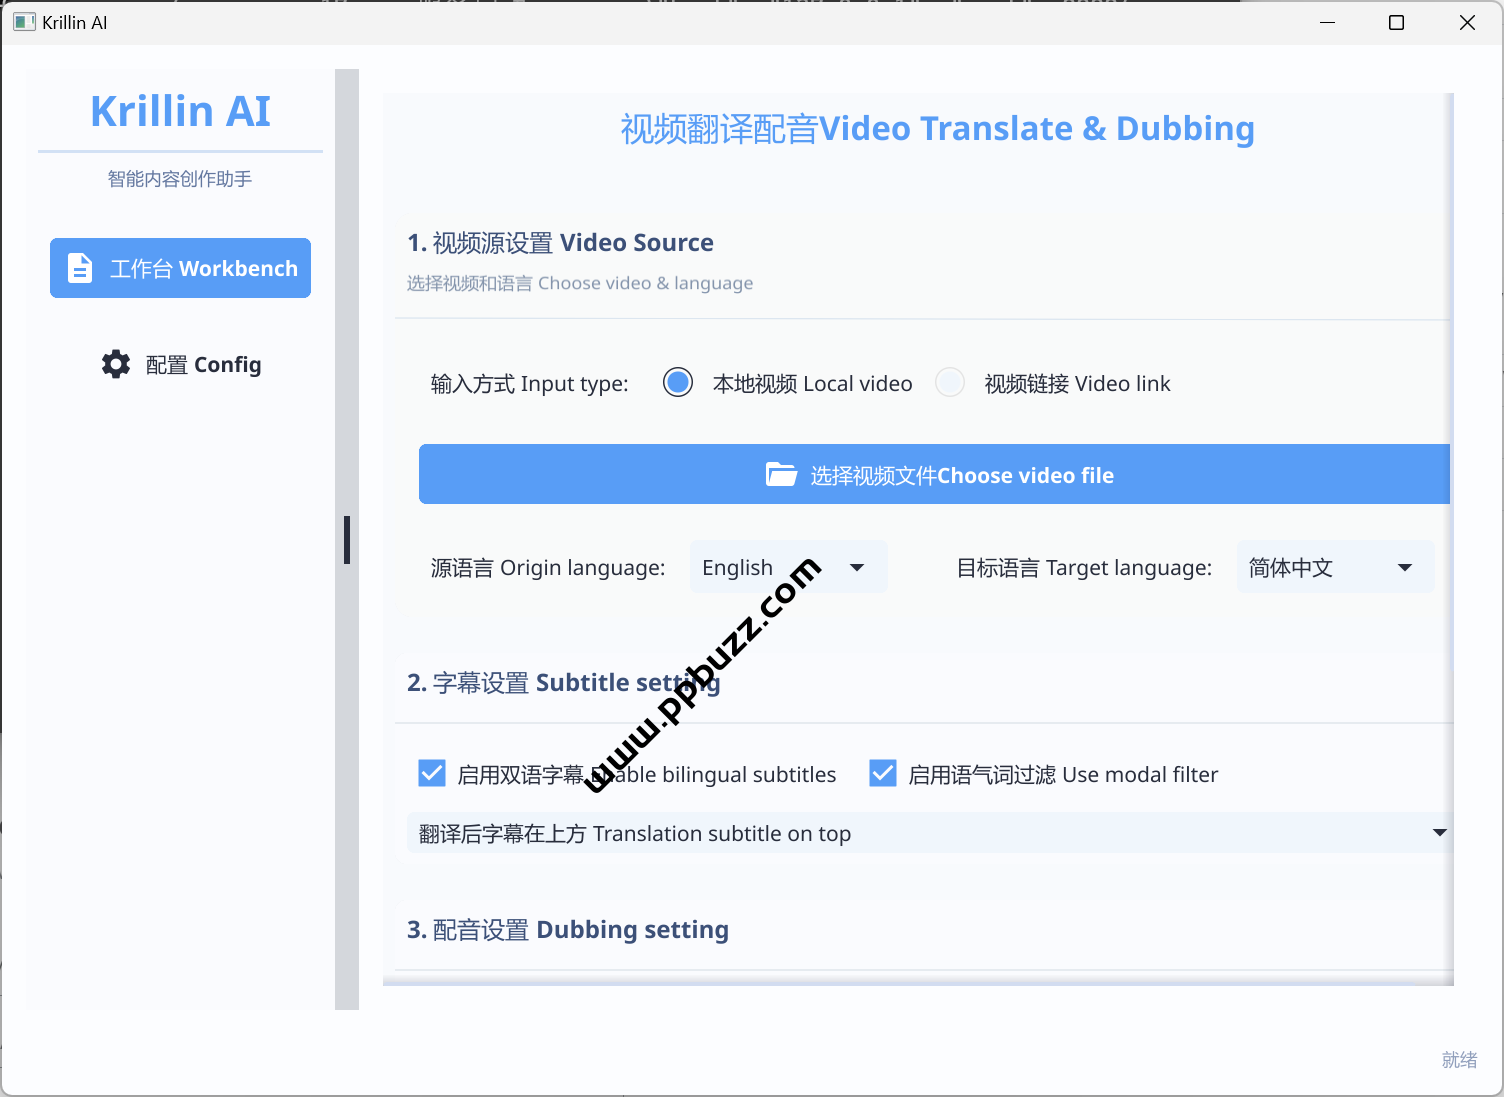Minimize the Krillin AI window
Image resolution: width=1504 pixels, height=1097 pixels.
click(1327, 22)
